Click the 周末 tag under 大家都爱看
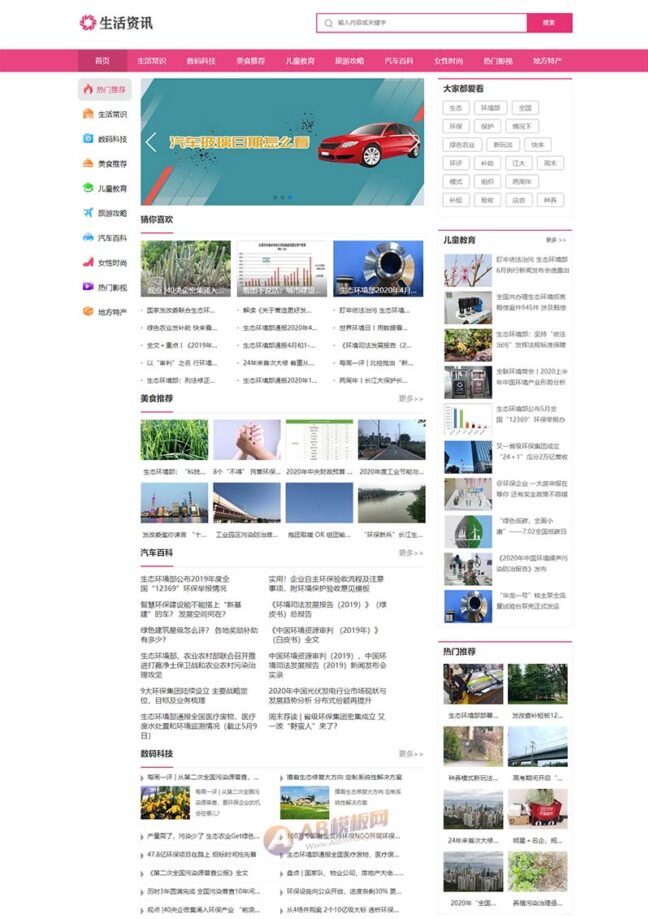The image size is (648, 919). (x=550, y=163)
